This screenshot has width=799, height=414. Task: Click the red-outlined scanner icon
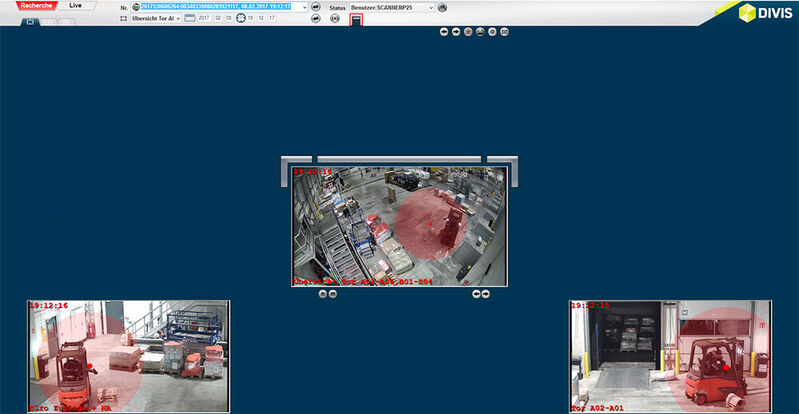(x=356, y=19)
